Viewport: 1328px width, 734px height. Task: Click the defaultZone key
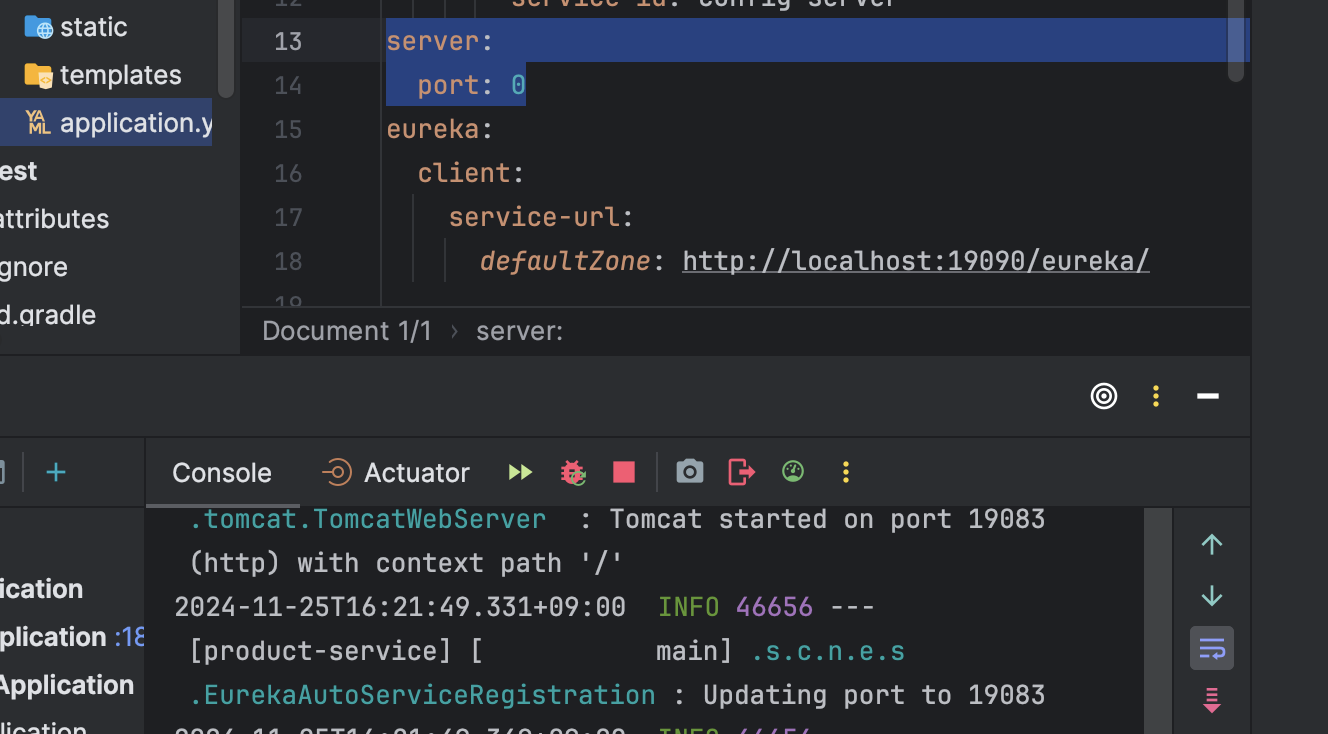click(x=565, y=261)
